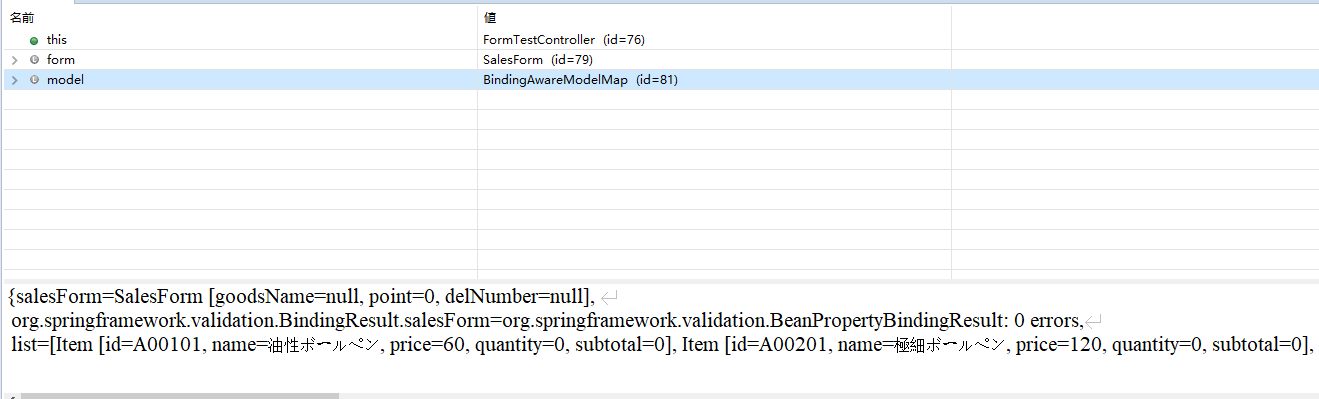This screenshot has width=1319, height=399.
Task: Select value 'SalesForm (id=79)'
Action: point(538,60)
